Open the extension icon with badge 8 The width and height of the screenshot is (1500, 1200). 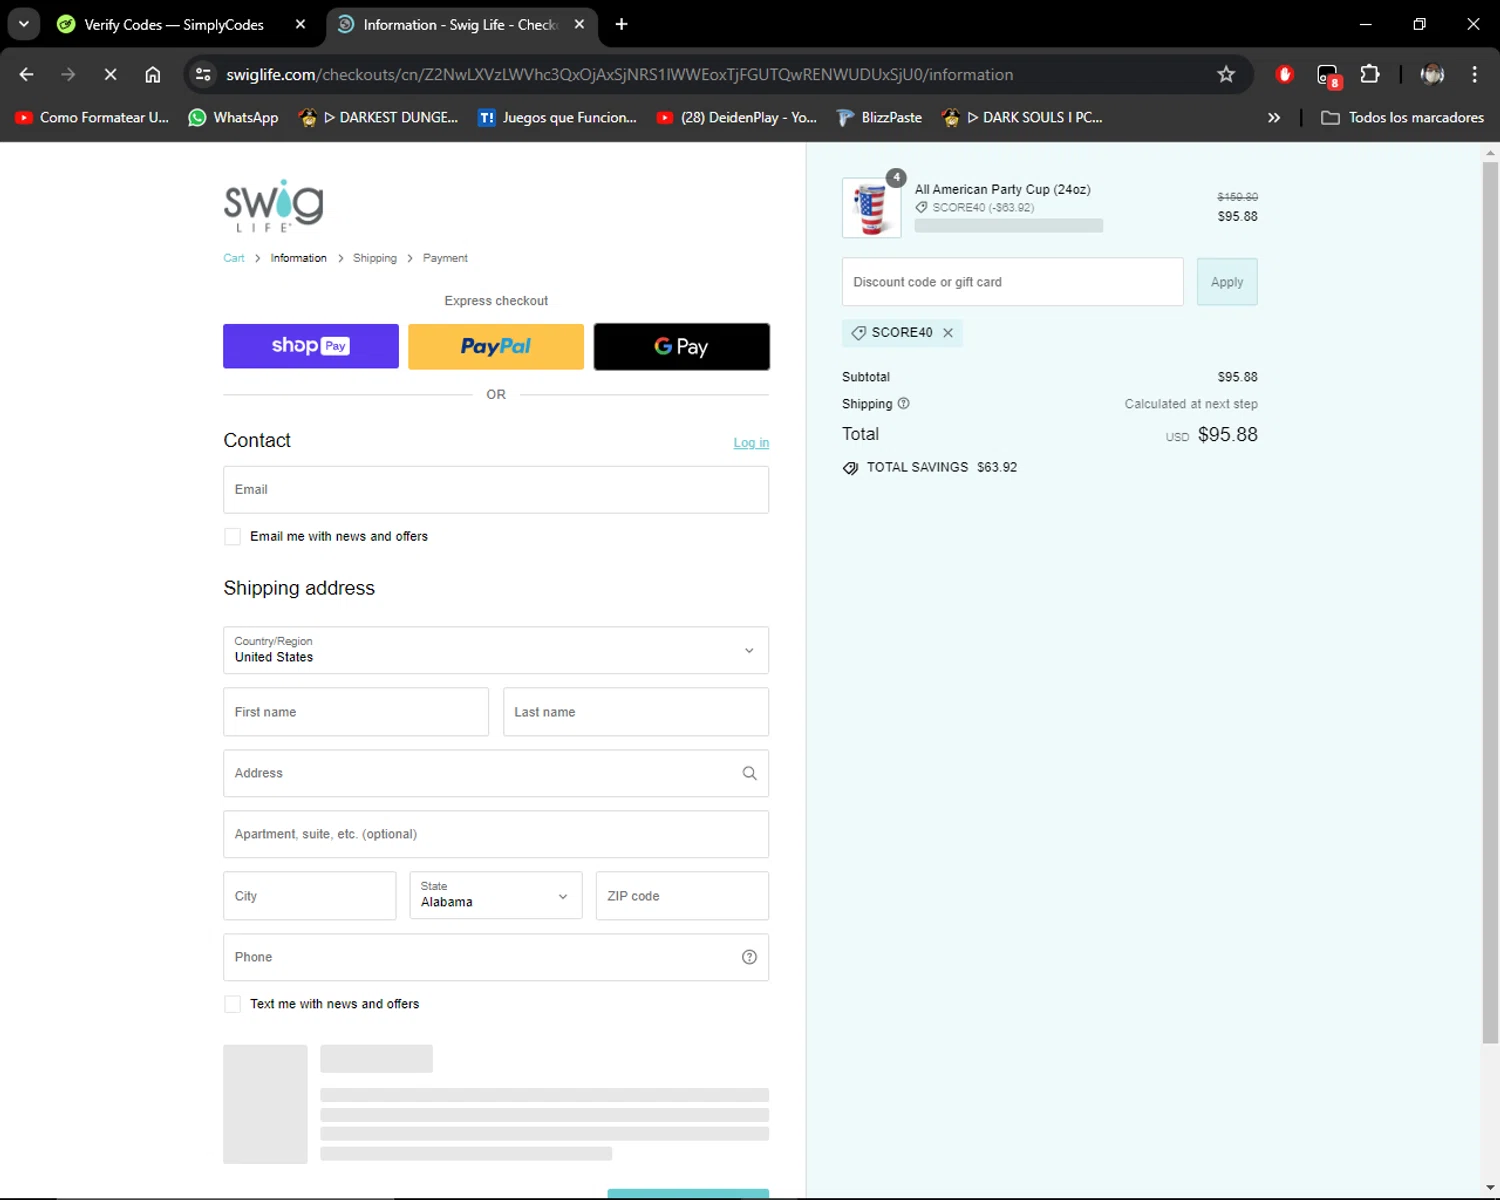[x=1328, y=75]
